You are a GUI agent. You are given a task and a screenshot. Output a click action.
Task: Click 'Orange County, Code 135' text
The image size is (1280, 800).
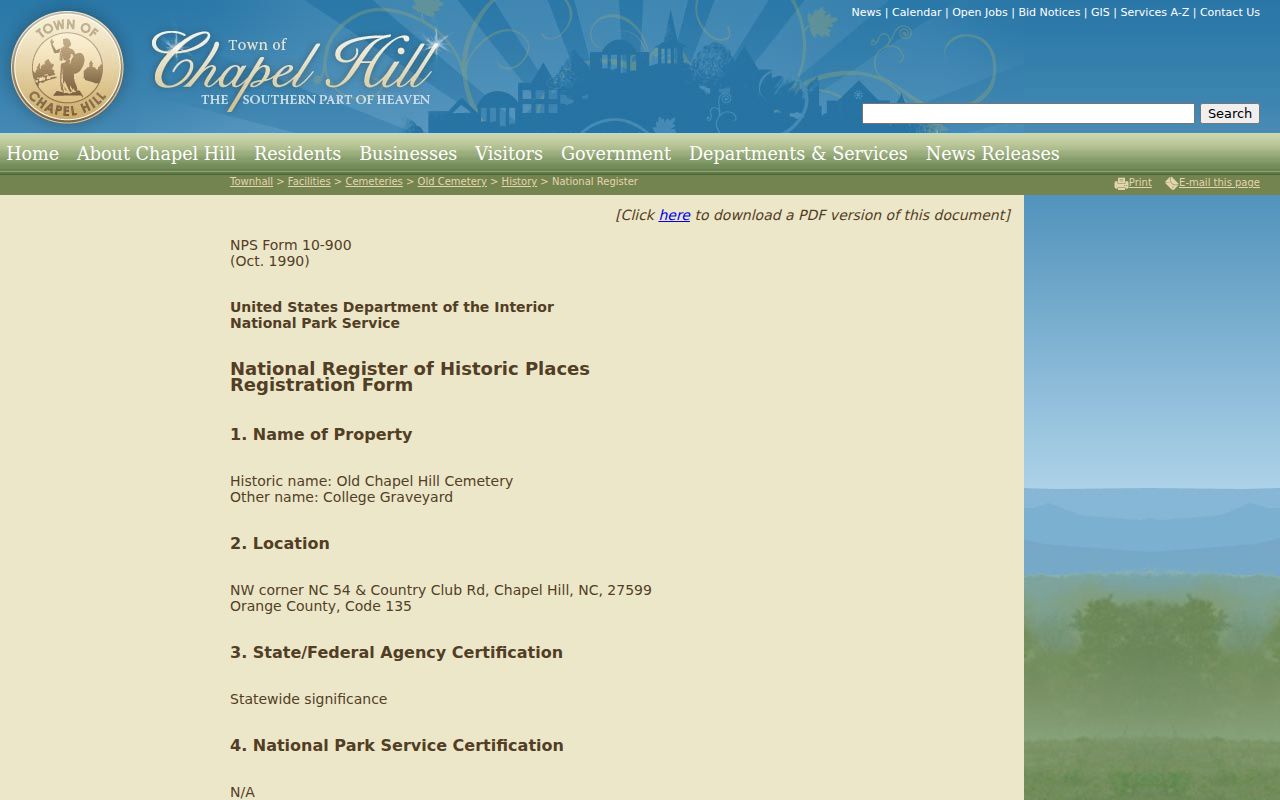[x=321, y=606]
